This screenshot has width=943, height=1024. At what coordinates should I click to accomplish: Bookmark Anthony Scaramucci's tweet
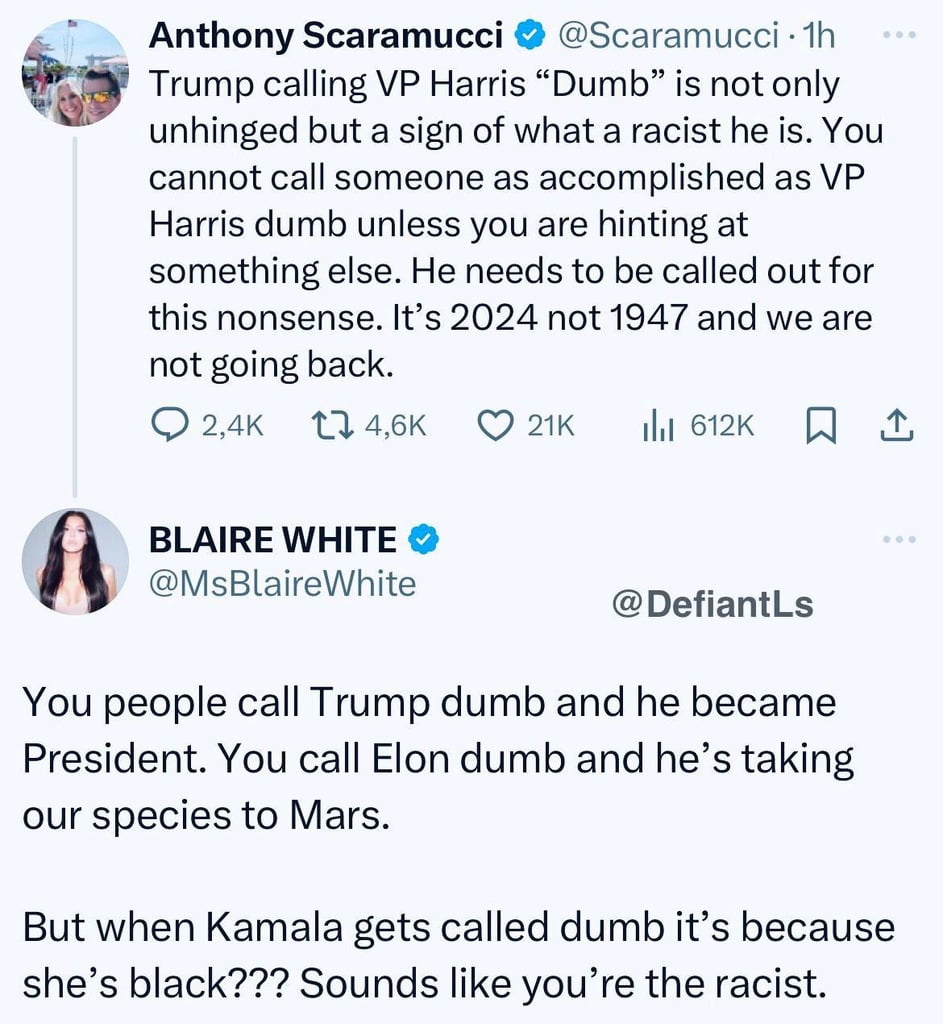[x=820, y=427]
